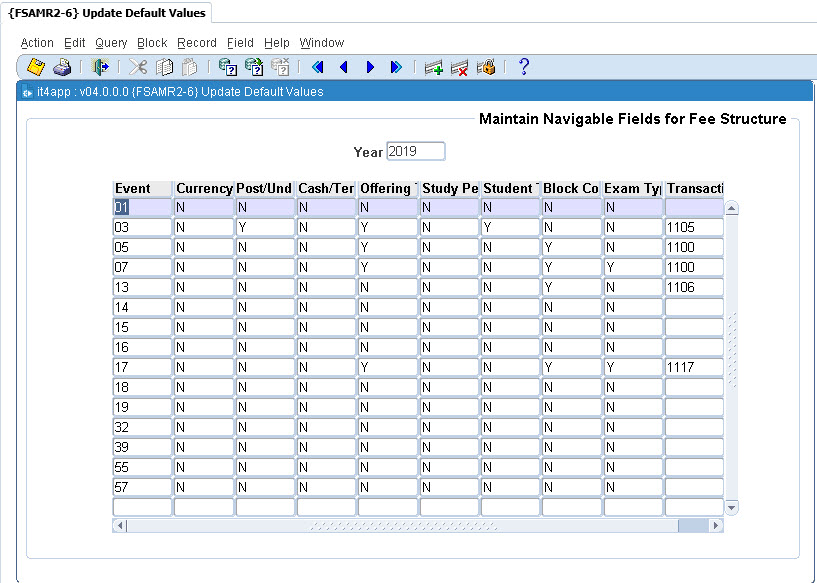This screenshot has width=817, height=583.
Task: Open the Action menu
Action: pyautogui.click(x=37, y=43)
